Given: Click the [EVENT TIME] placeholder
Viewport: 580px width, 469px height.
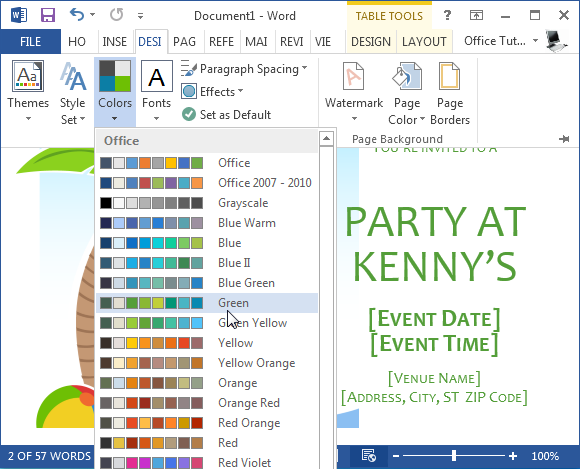Looking at the screenshot, I should (x=434, y=344).
